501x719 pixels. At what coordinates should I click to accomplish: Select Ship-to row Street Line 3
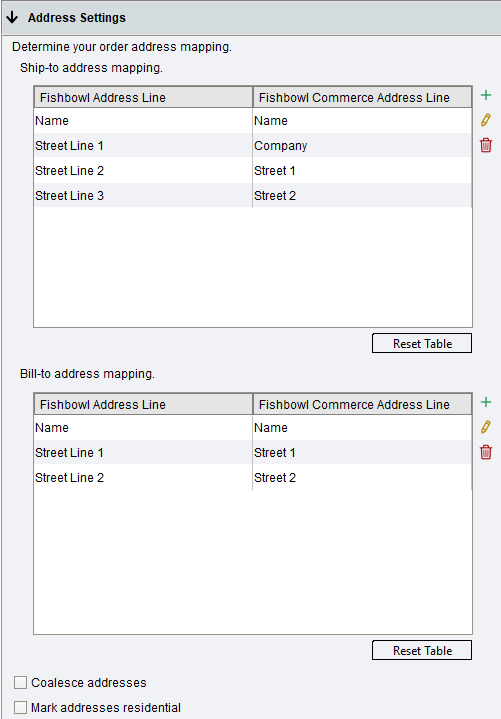253,196
